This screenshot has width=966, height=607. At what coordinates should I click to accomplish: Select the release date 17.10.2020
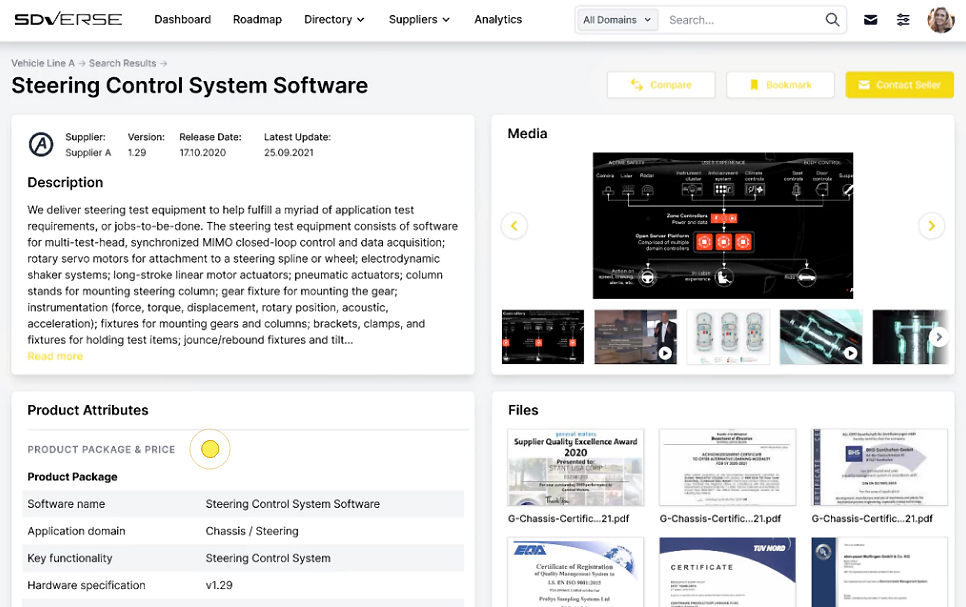pyautogui.click(x=203, y=153)
